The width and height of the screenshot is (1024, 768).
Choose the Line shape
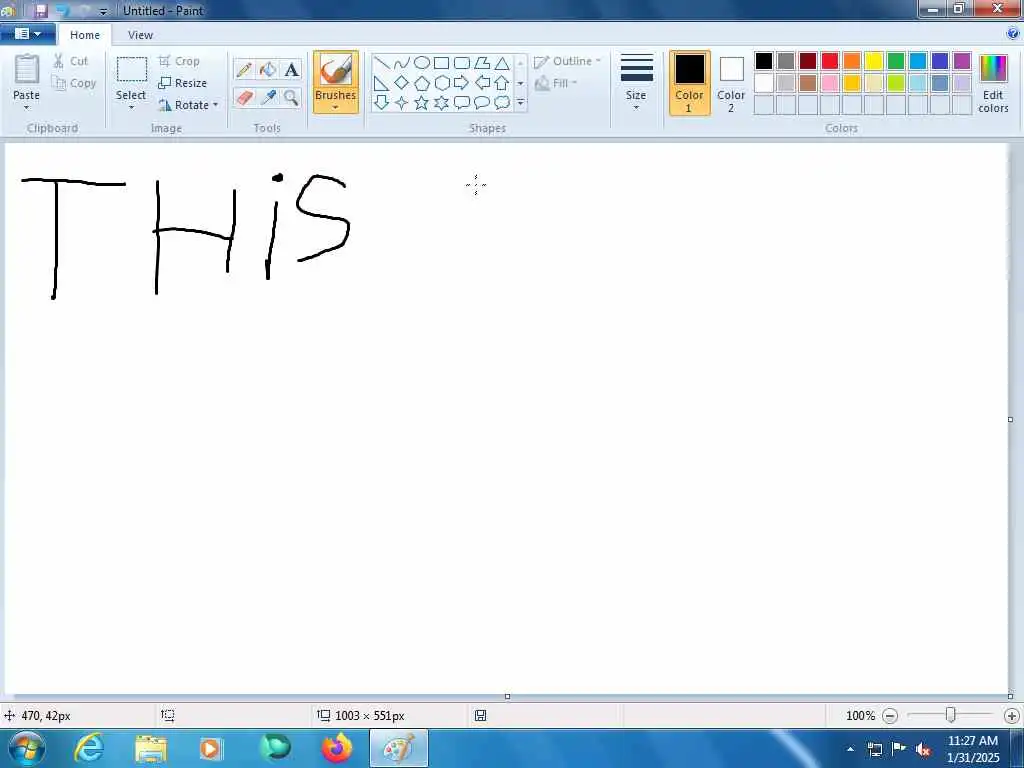[382, 63]
